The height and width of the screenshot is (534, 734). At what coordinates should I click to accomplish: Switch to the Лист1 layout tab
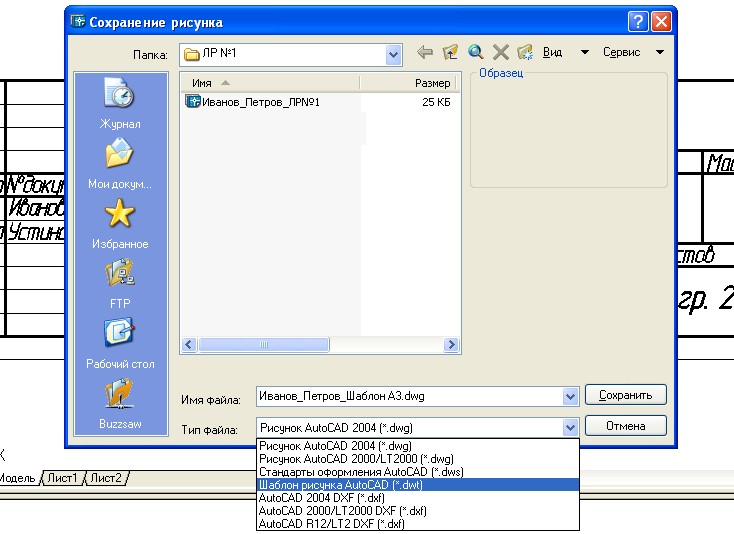(x=63, y=478)
